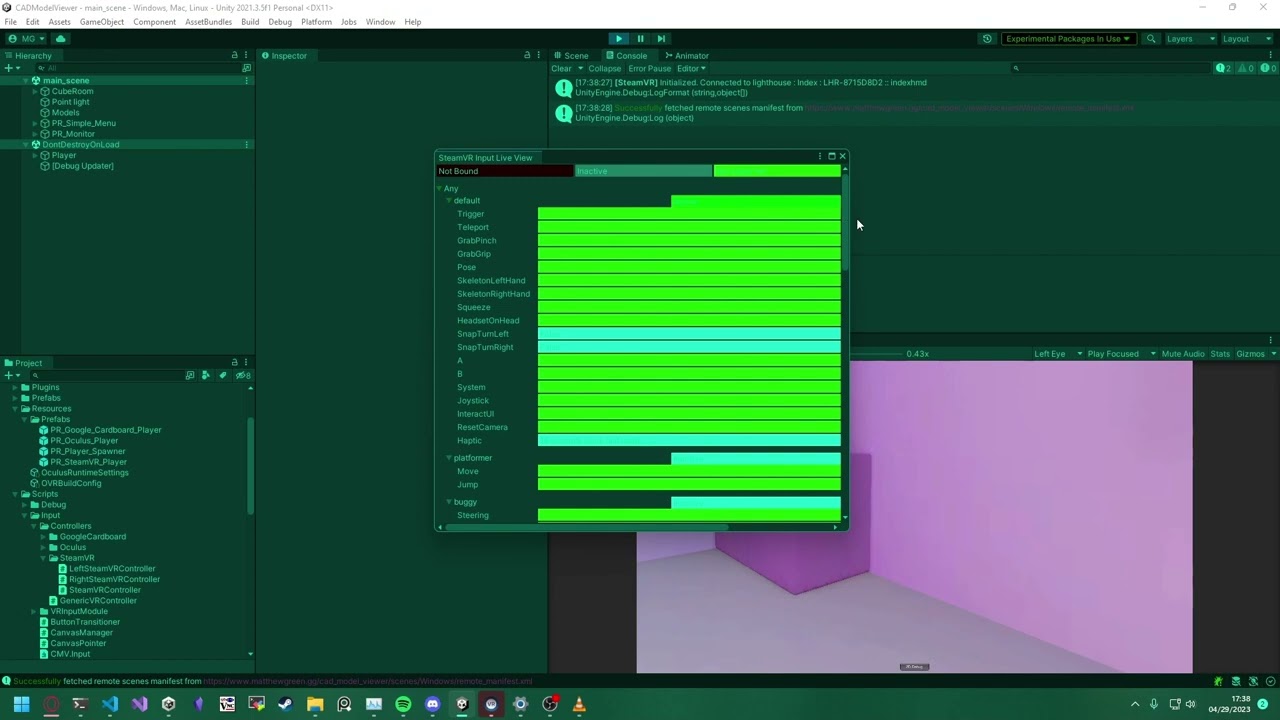Viewport: 1280px width, 720px height.
Task: Select the Models object in Hierarchy
Action: click(65, 113)
